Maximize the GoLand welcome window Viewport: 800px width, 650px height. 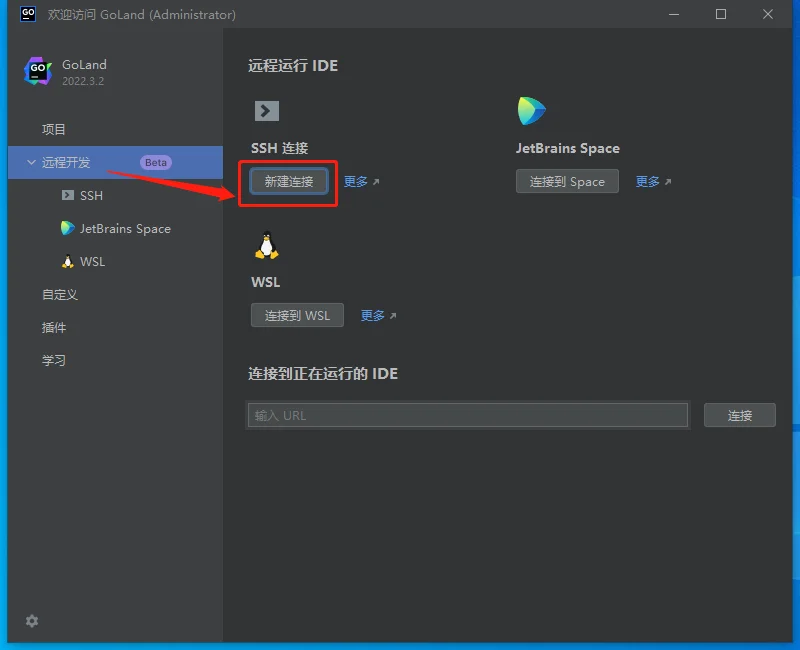point(720,14)
